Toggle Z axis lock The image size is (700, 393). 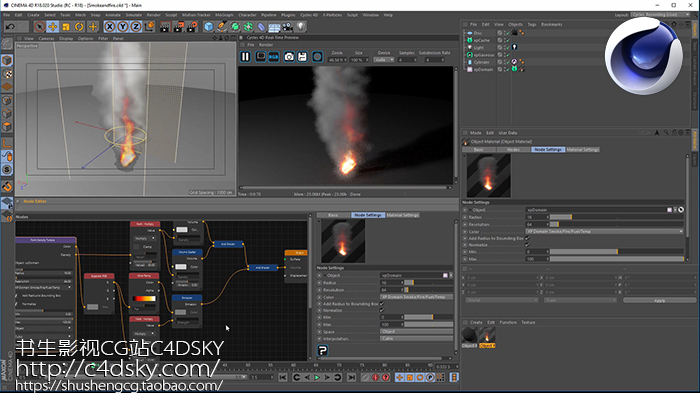(x=136, y=27)
